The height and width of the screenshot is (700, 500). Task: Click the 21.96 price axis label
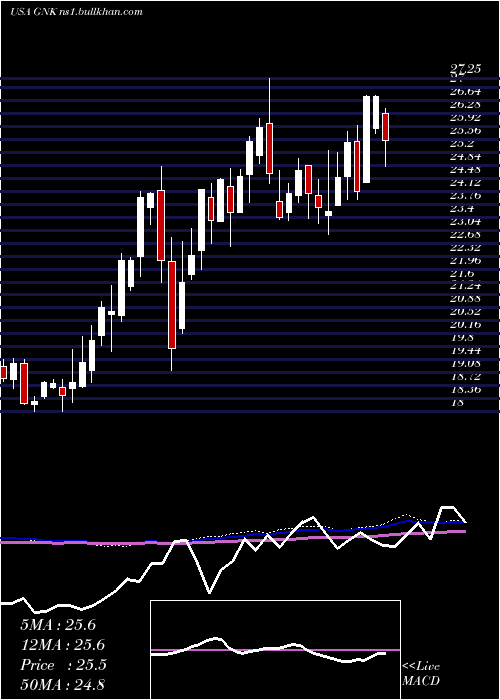pyautogui.click(x=465, y=261)
